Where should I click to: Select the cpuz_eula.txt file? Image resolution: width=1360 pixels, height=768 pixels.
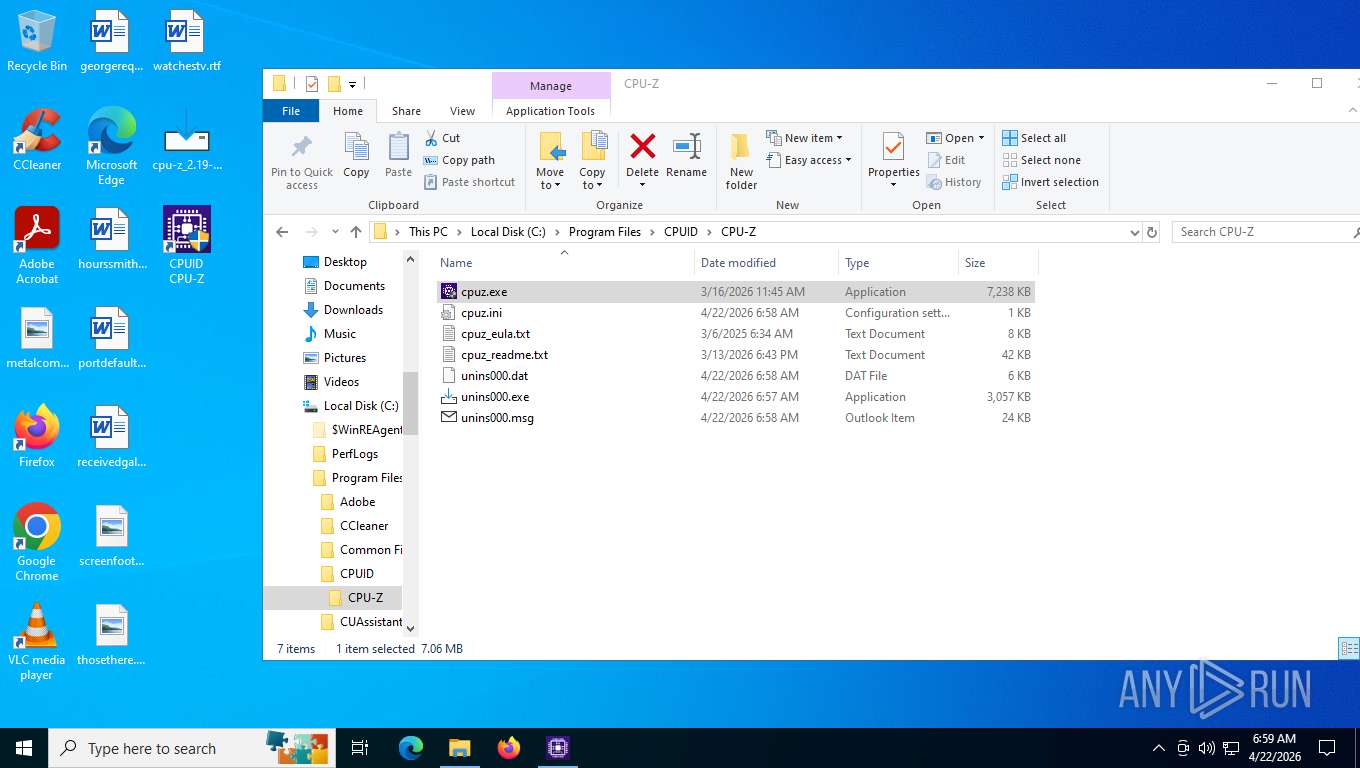click(736, 334)
